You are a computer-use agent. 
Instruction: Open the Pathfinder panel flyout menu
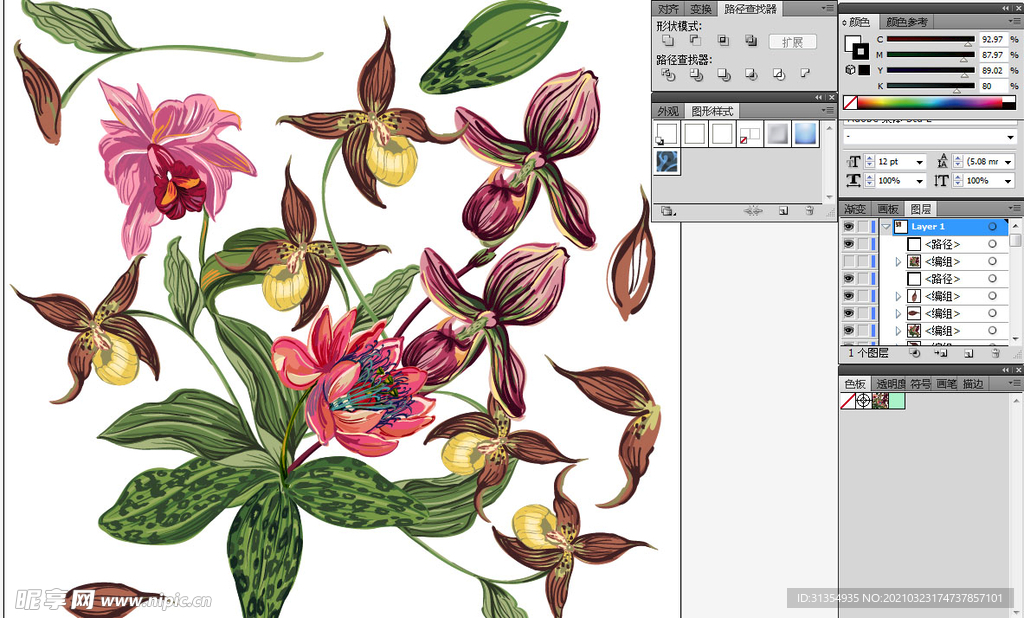(828, 8)
